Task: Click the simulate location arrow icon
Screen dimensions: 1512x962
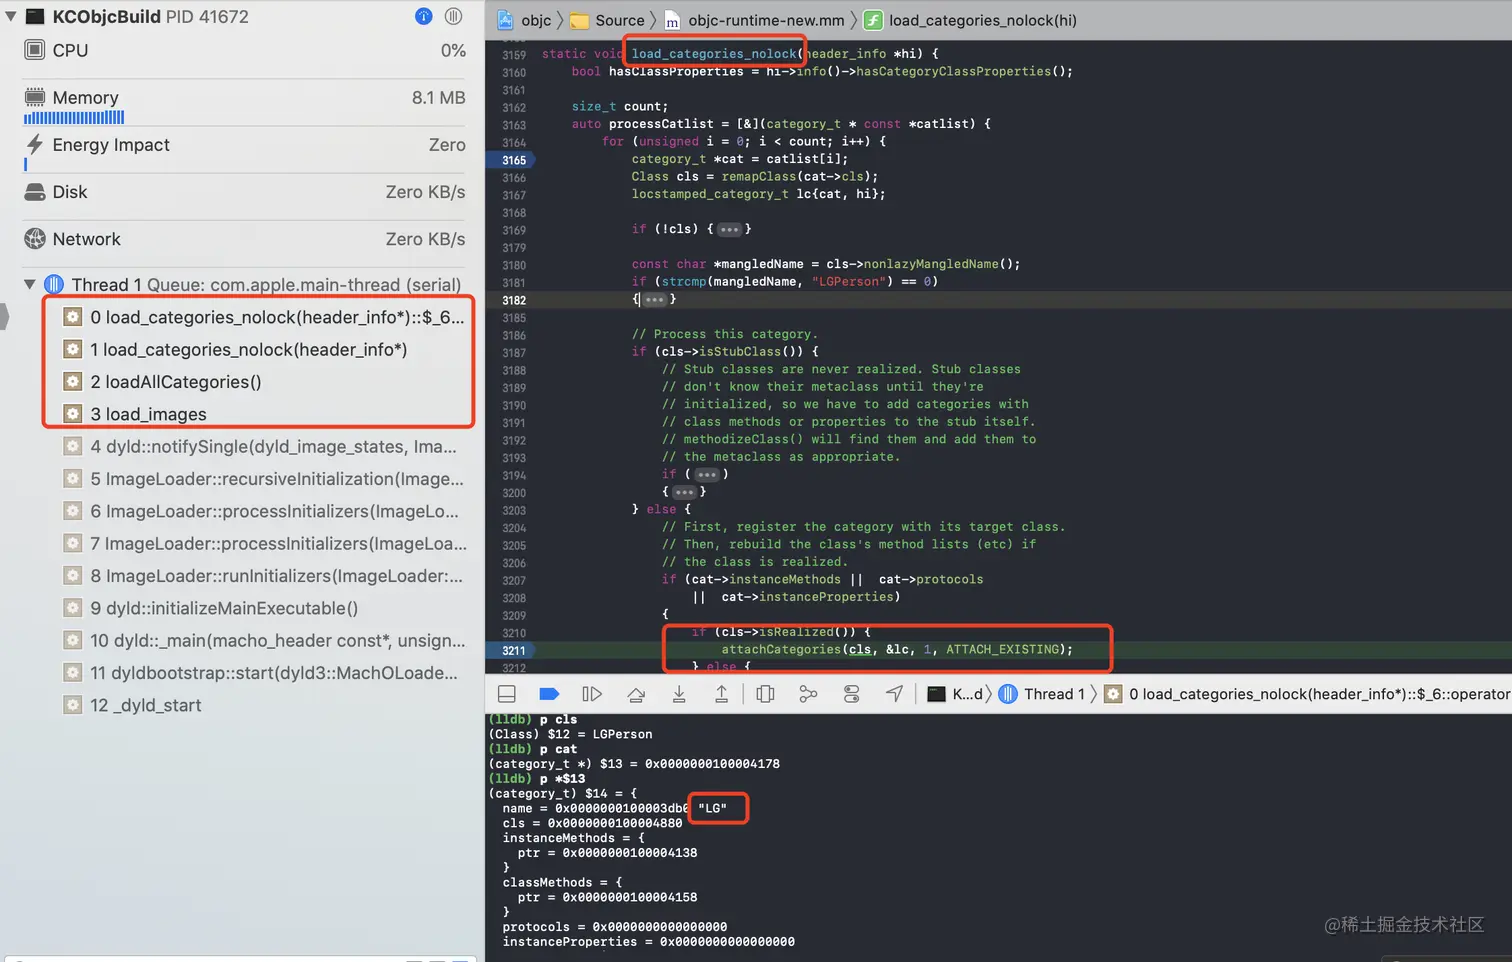Action: (x=894, y=694)
